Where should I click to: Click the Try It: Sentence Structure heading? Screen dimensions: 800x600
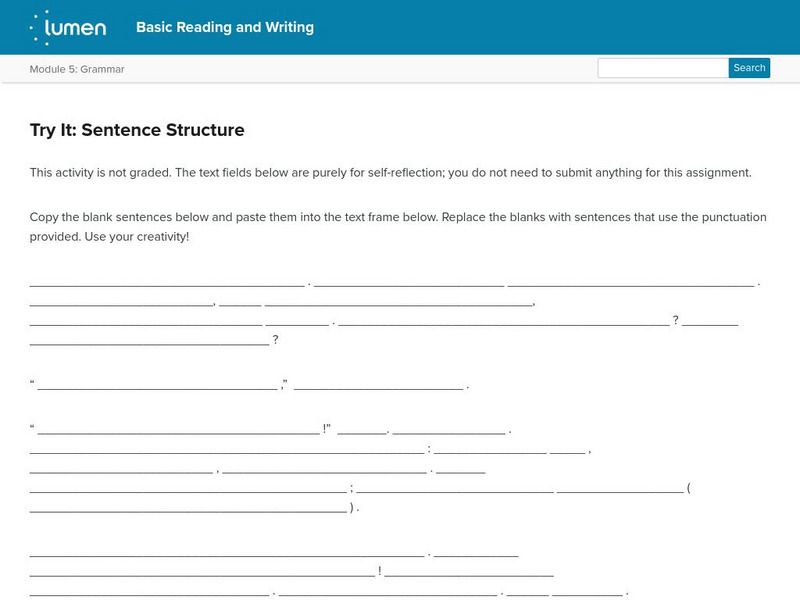coord(137,130)
